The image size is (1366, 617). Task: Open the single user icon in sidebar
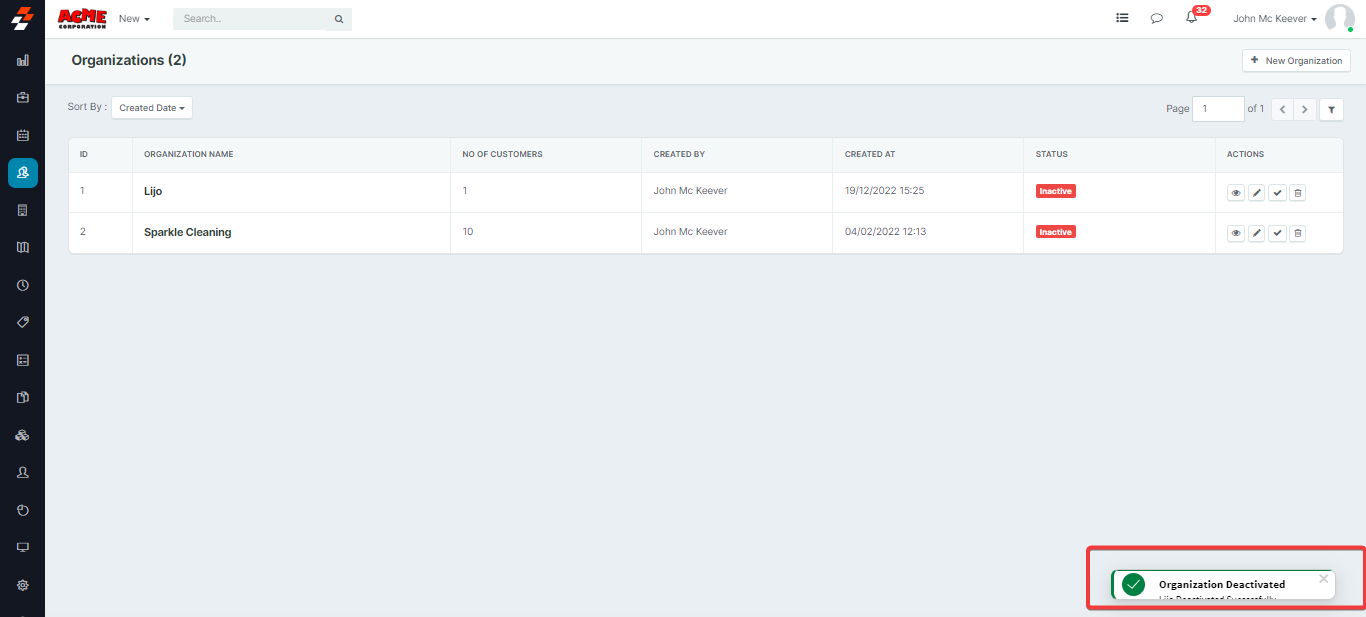(23, 472)
